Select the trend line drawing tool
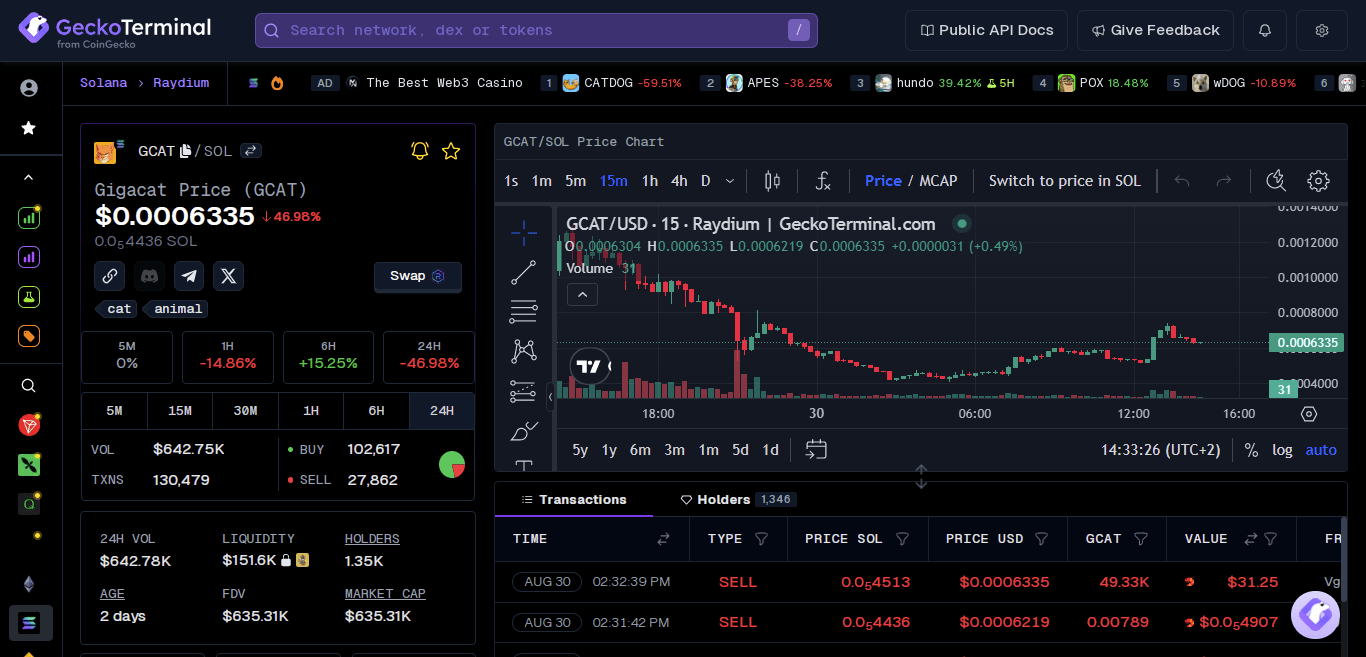1366x657 pixels. click(524, 272)
